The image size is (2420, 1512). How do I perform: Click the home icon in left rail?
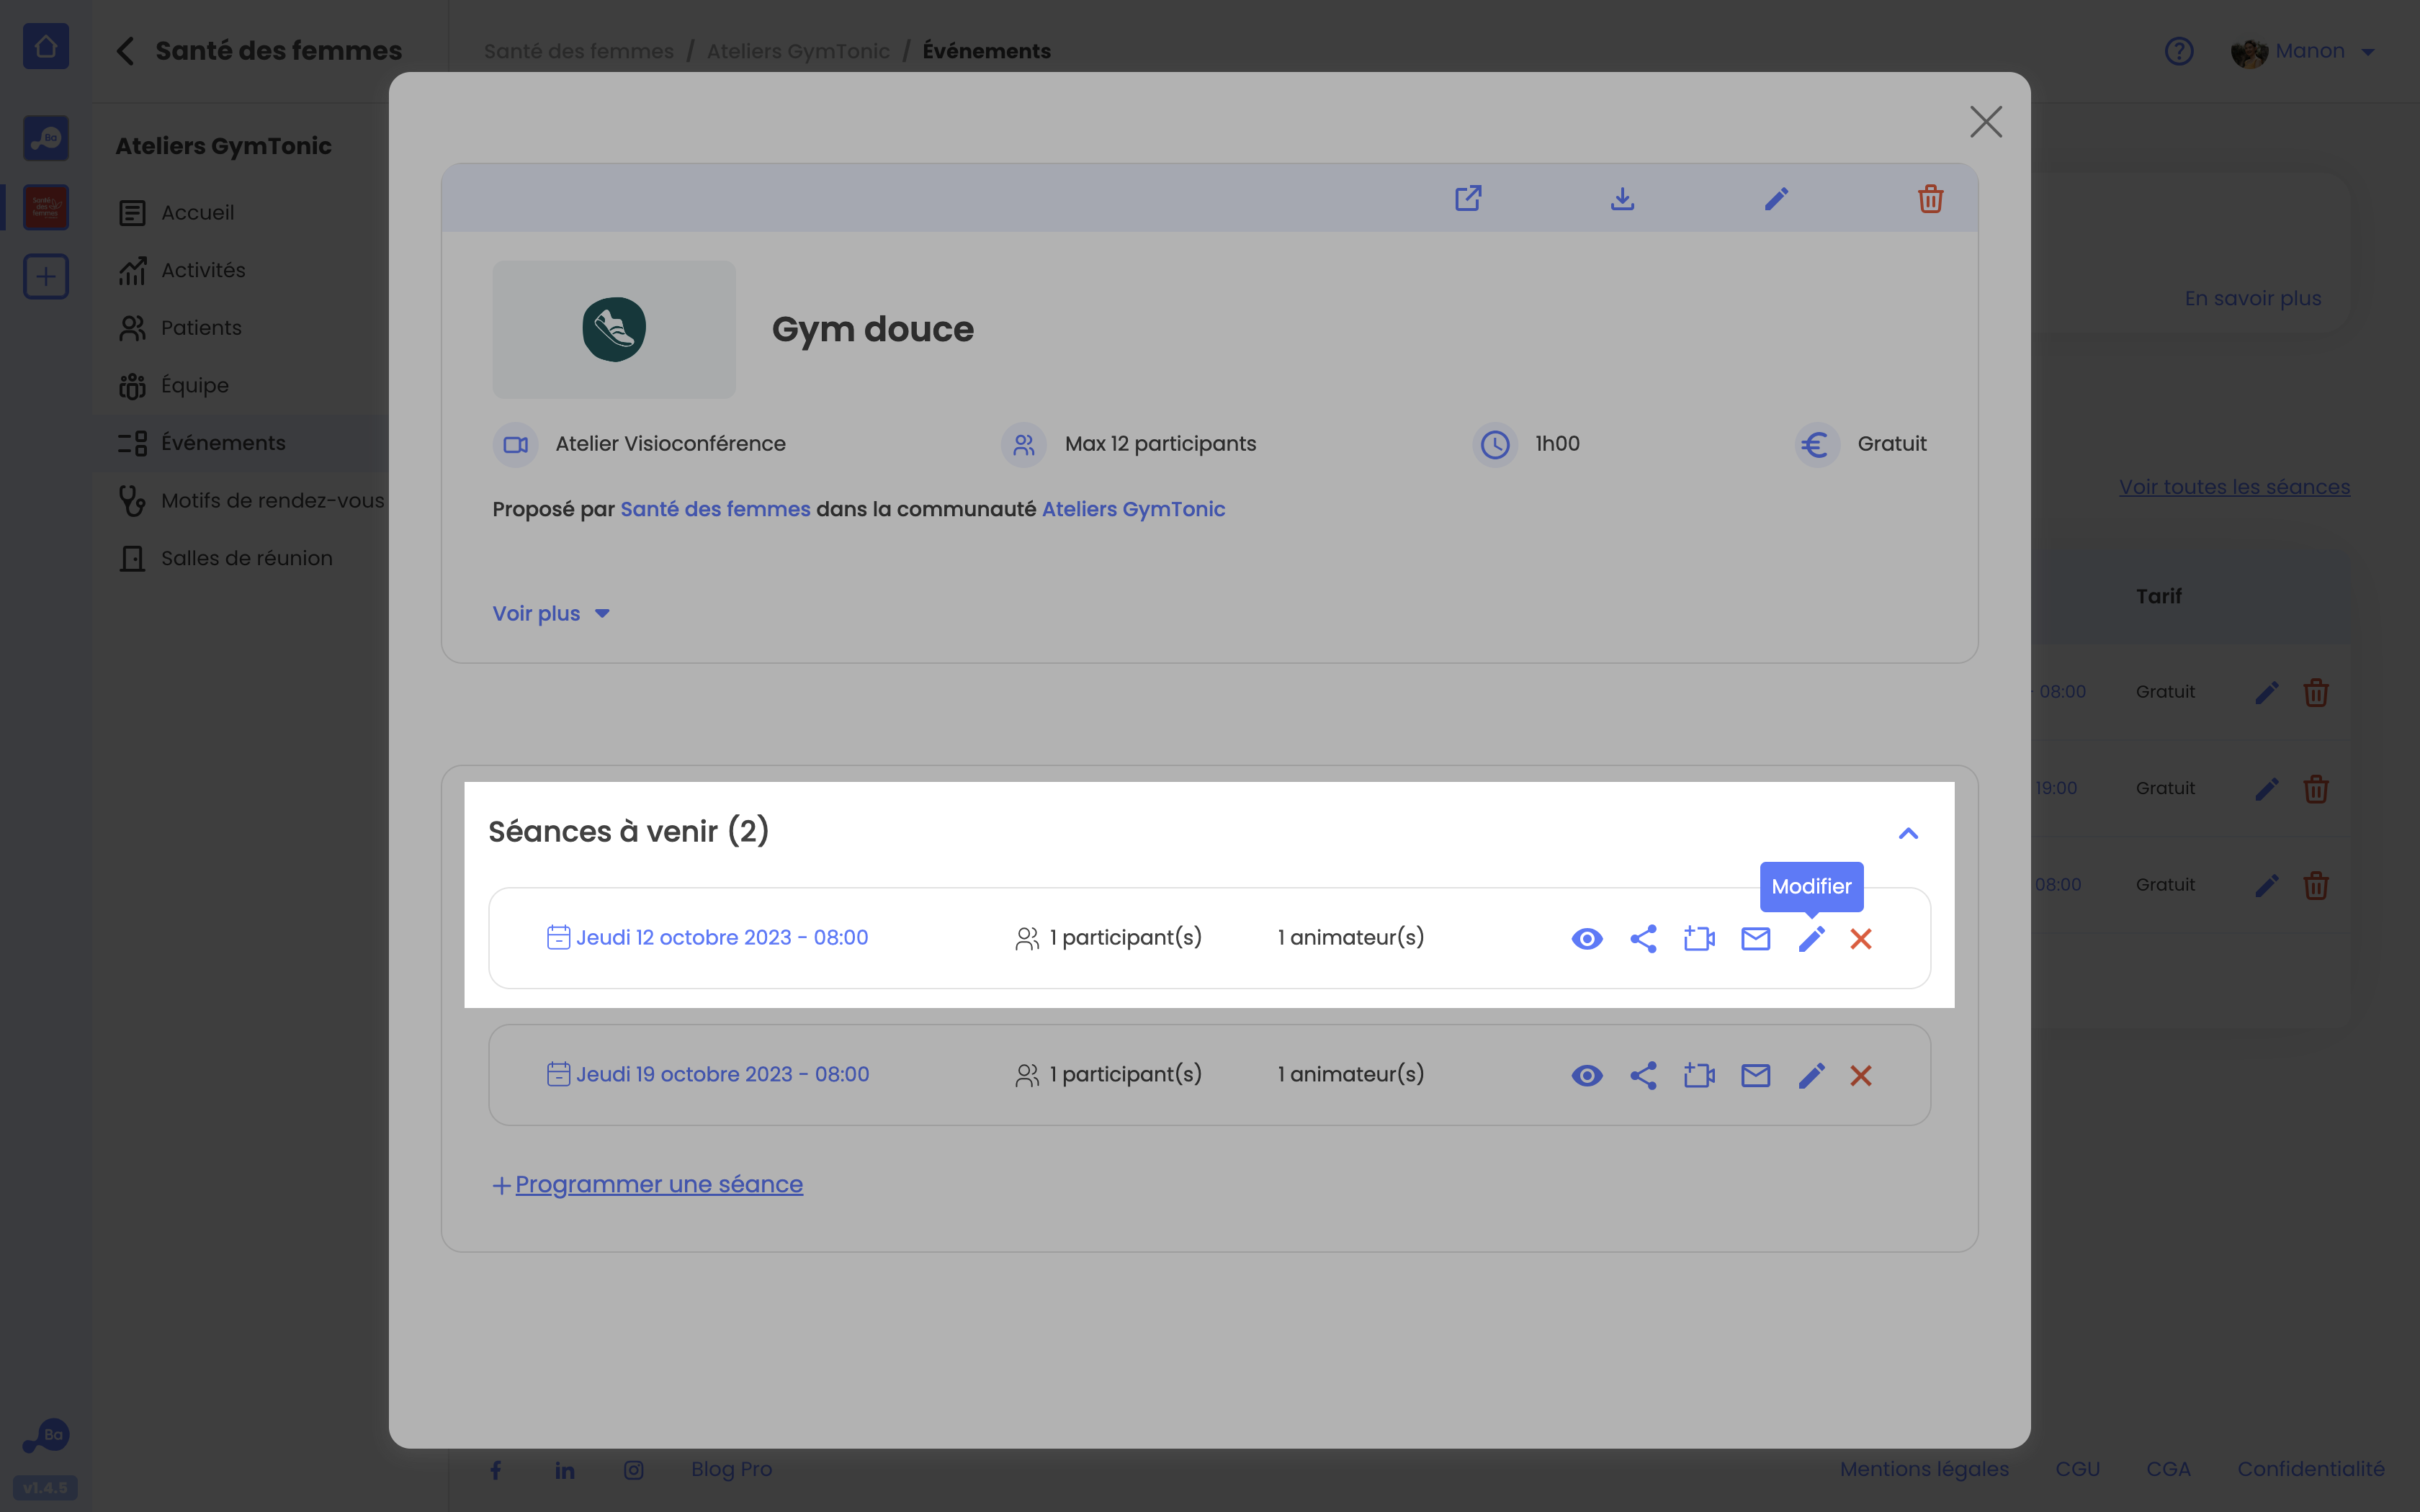tap(46, 46)
